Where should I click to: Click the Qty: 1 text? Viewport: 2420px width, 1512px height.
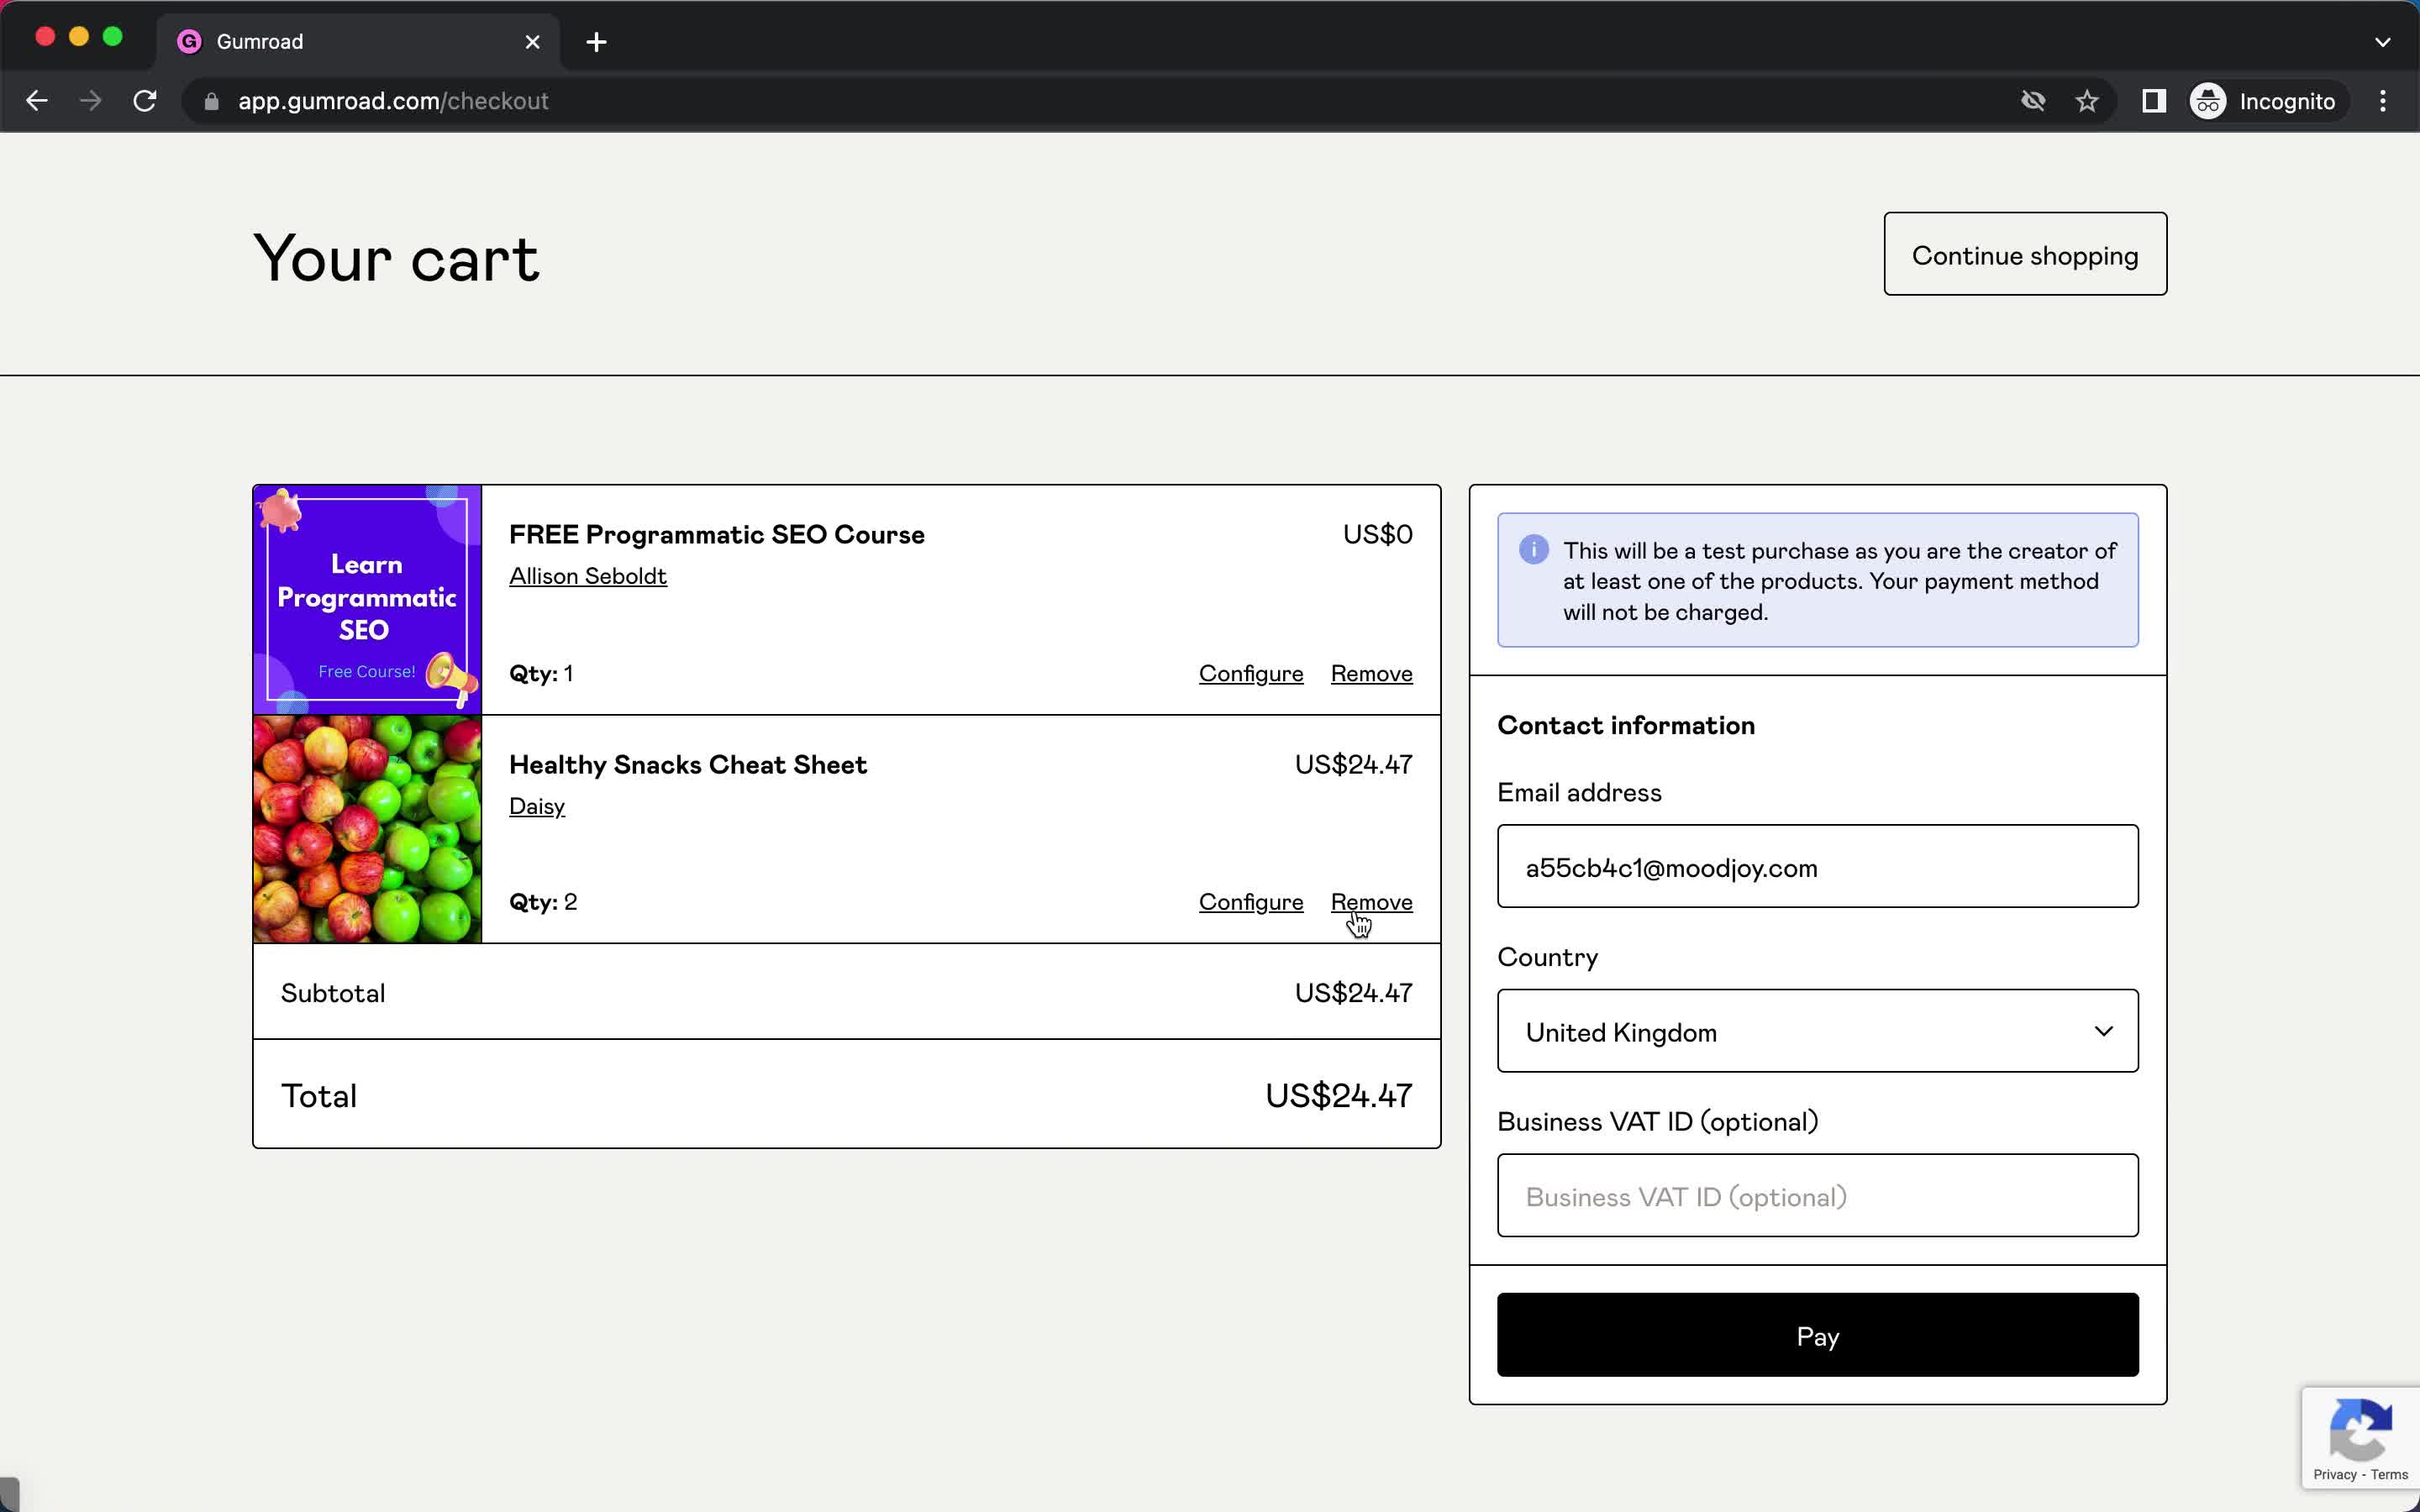pyautogui.click(x=541, y=674)
